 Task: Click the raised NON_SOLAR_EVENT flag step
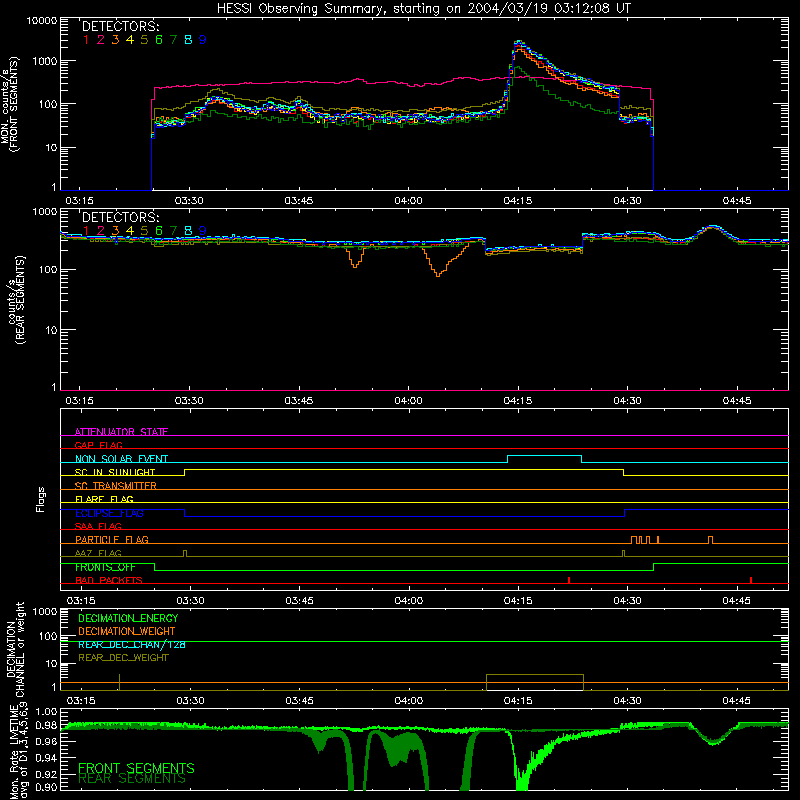tap(544, 456)
